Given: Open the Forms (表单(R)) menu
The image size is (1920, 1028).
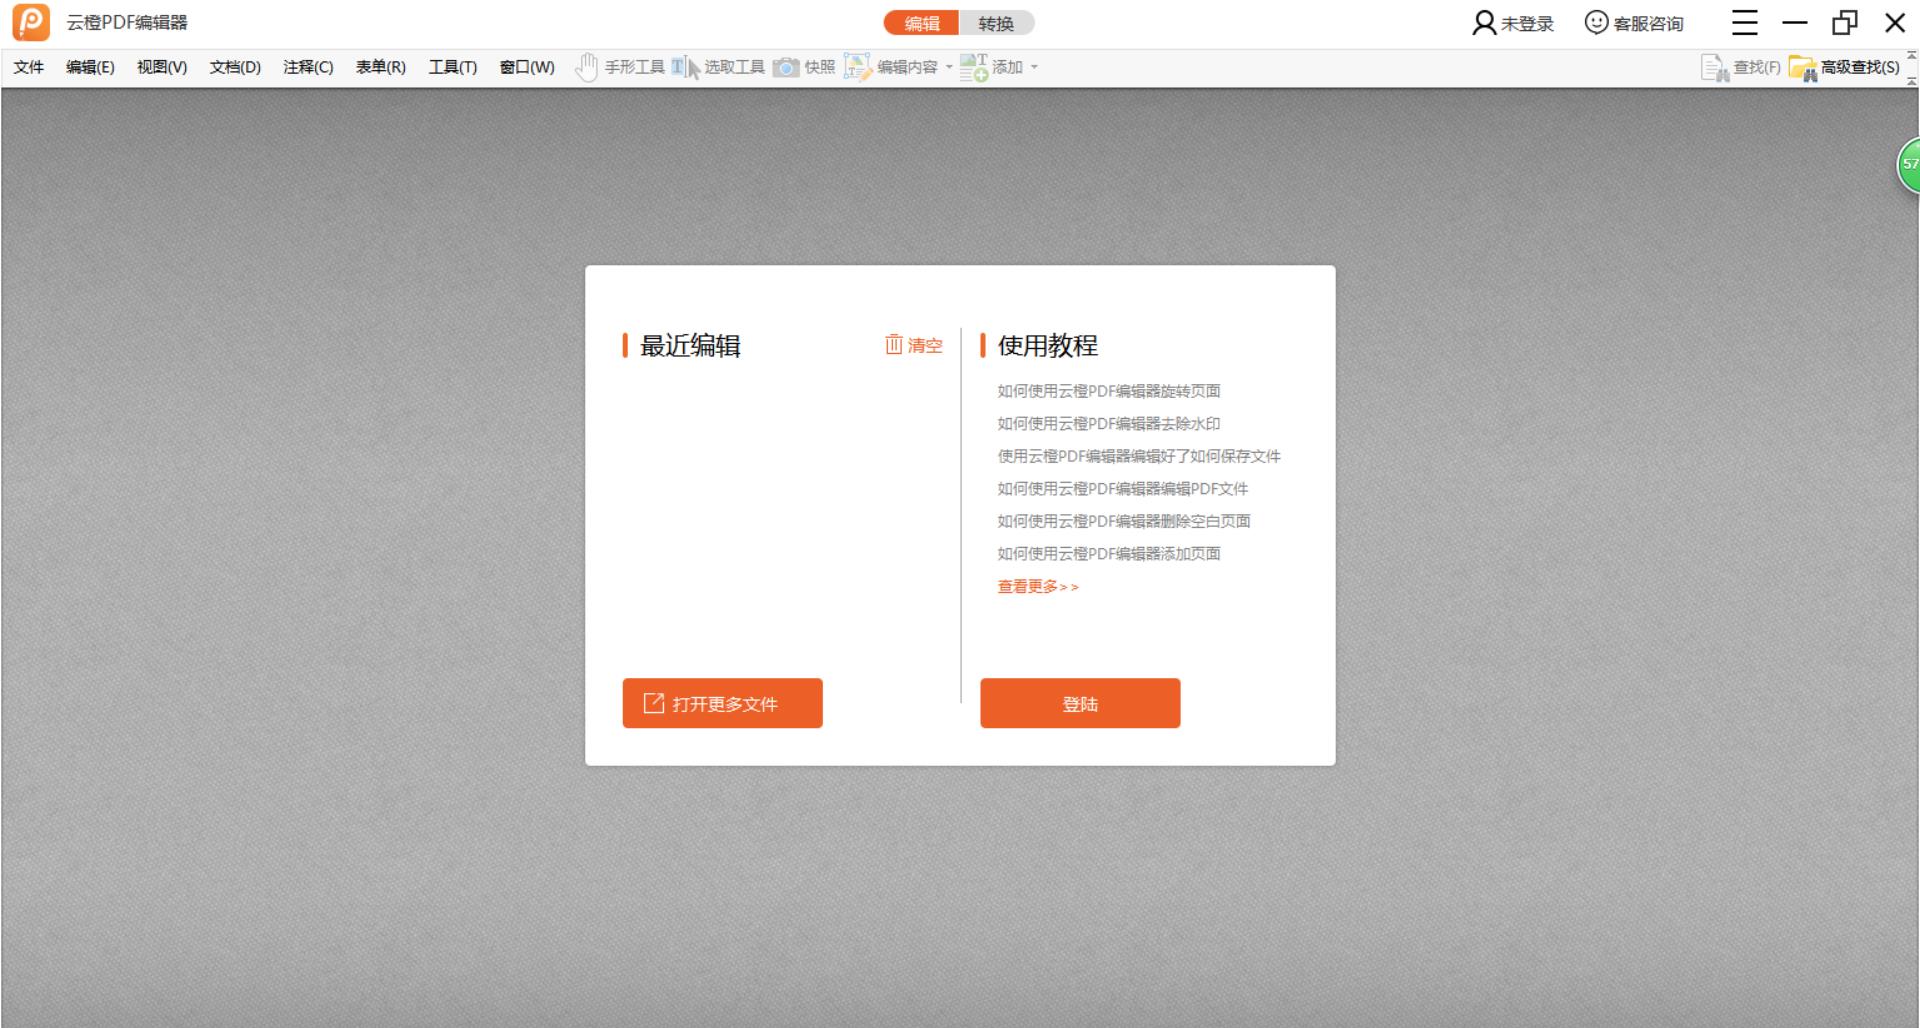Looking at the screenshot, I should coord(381,67).
